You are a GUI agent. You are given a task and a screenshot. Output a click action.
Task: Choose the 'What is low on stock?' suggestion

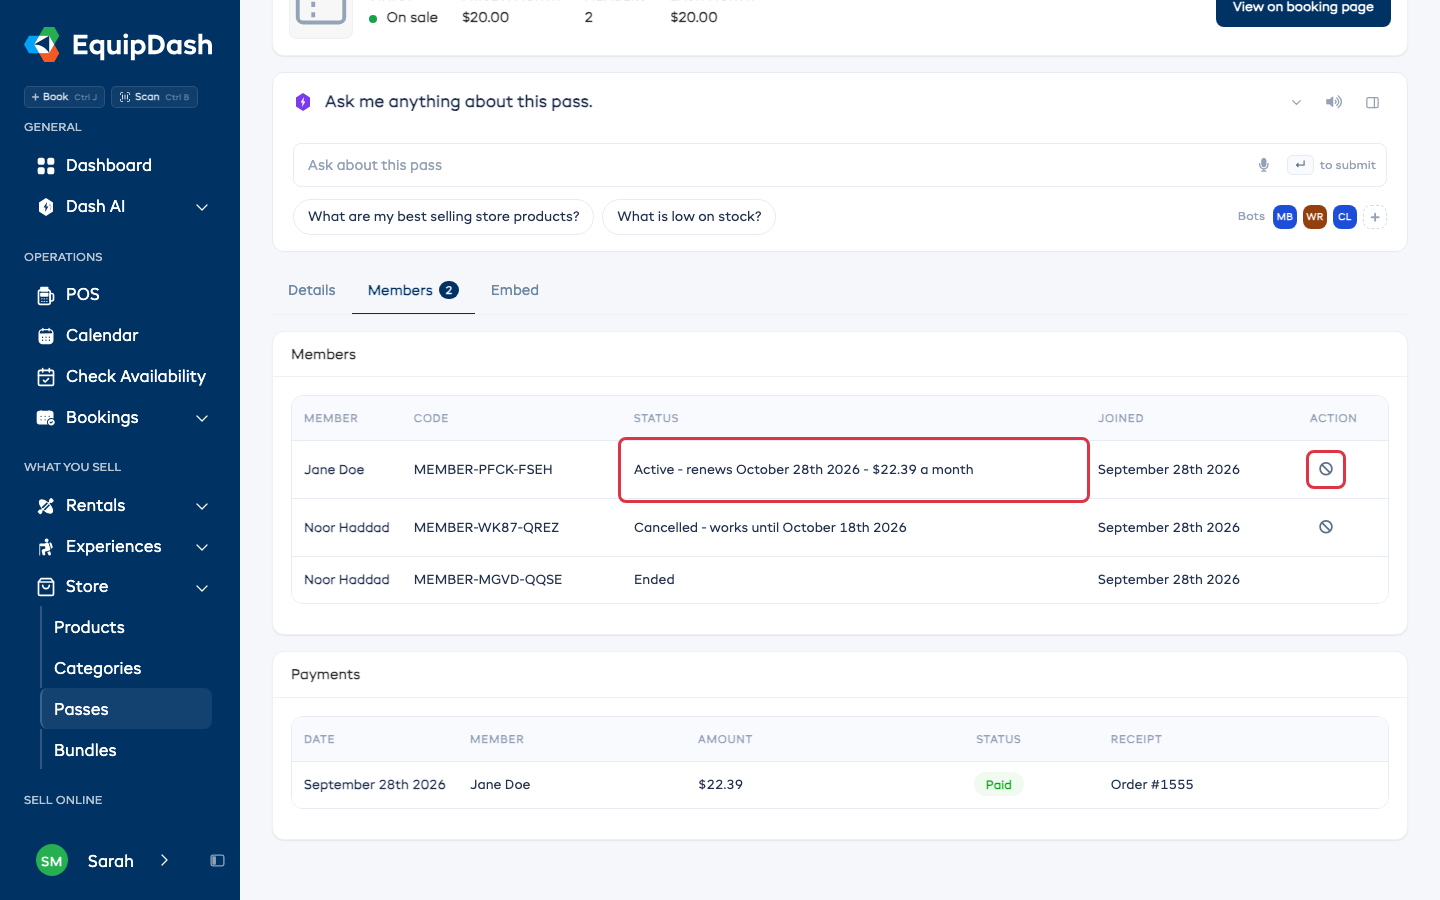click(689, 217)
